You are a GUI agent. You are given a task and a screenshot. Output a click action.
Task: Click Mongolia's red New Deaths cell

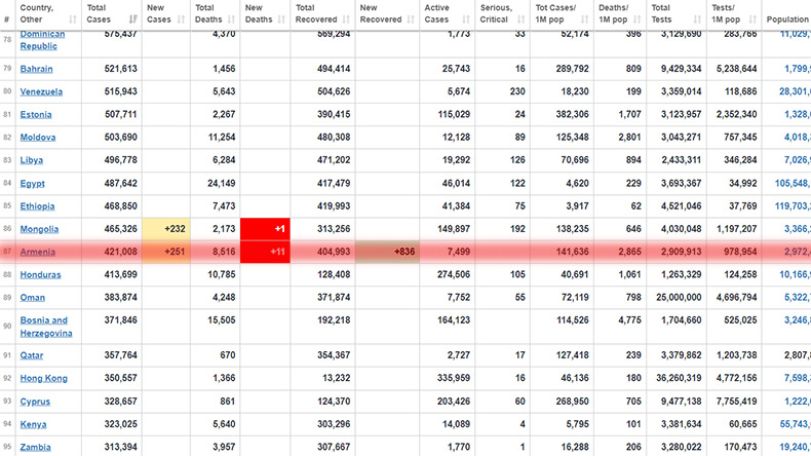click(x=265, y=229)
